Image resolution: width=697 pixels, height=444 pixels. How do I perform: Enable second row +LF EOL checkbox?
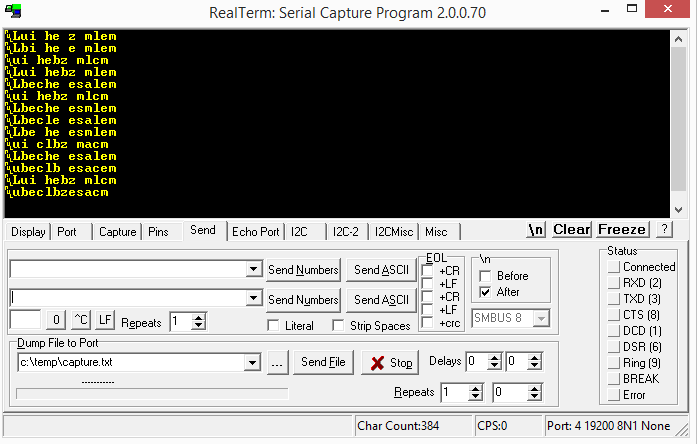pos(428,309)
